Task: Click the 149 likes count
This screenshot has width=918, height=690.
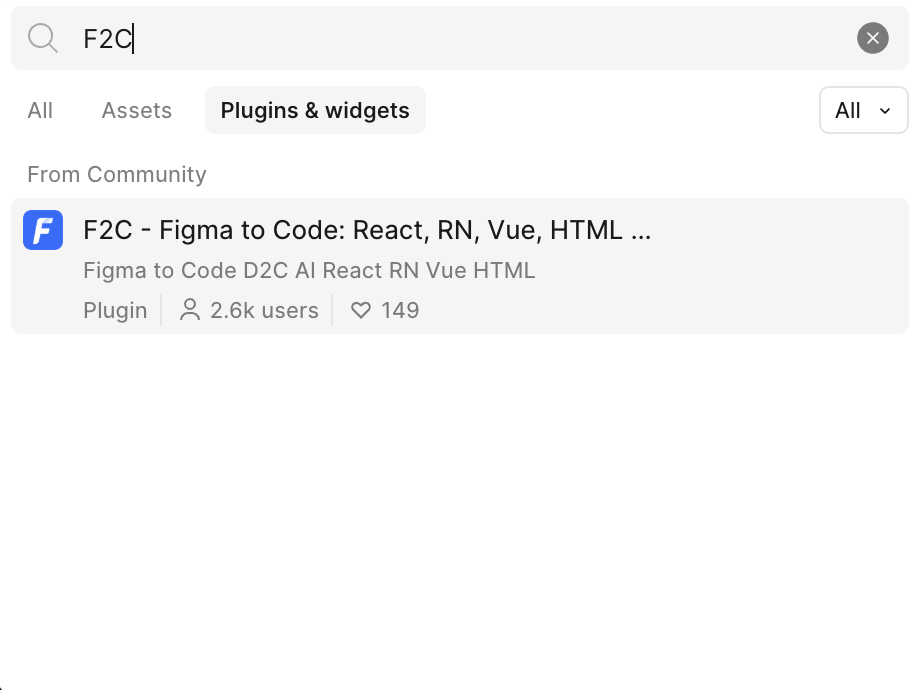Action: click(x=400, y=310)
